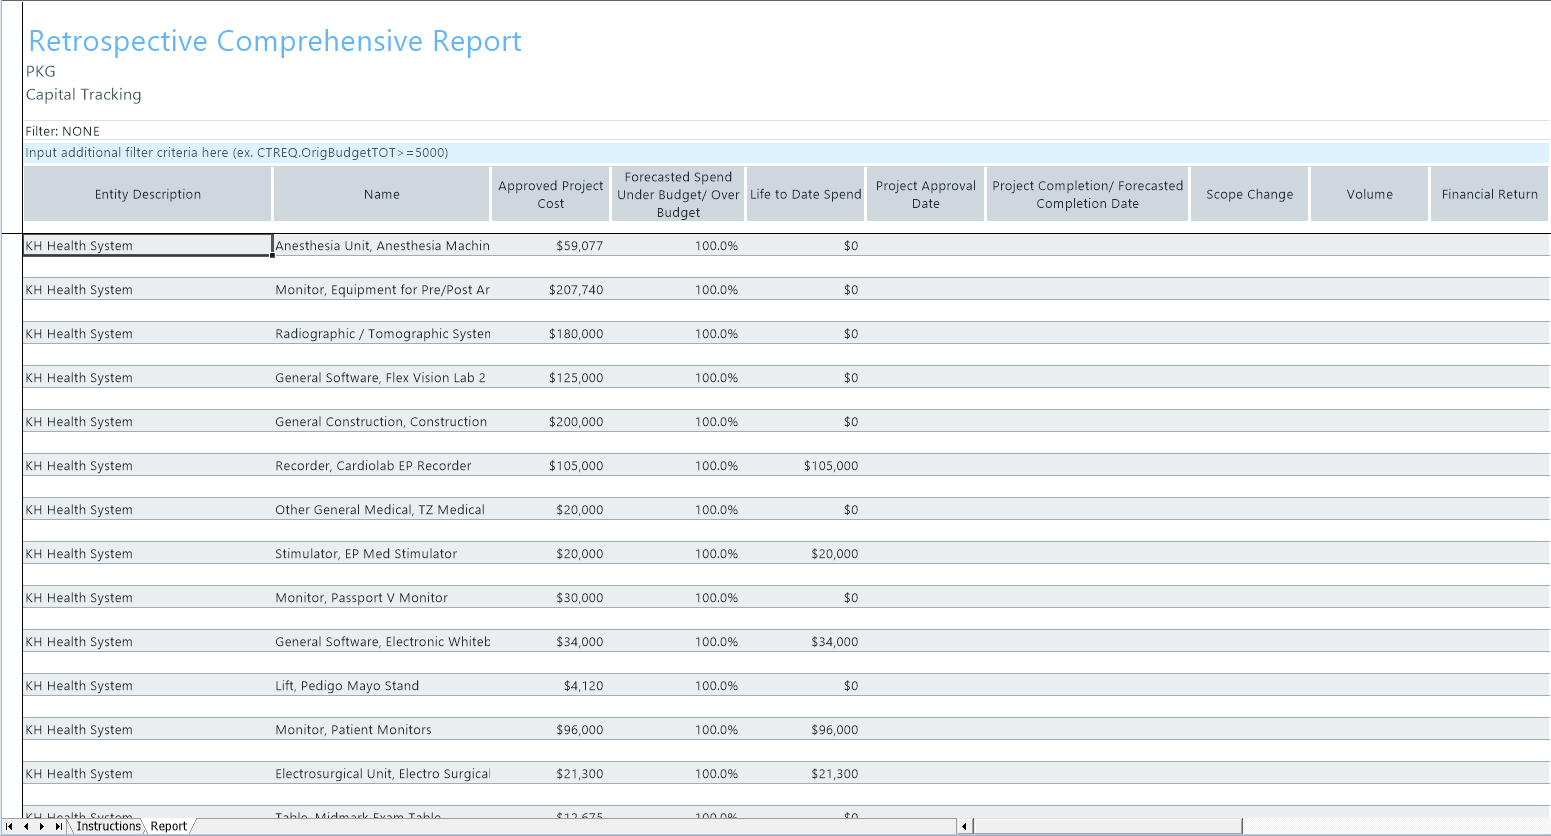
Task: Select the Report sheet tab
Action: (x=169, y=826)
